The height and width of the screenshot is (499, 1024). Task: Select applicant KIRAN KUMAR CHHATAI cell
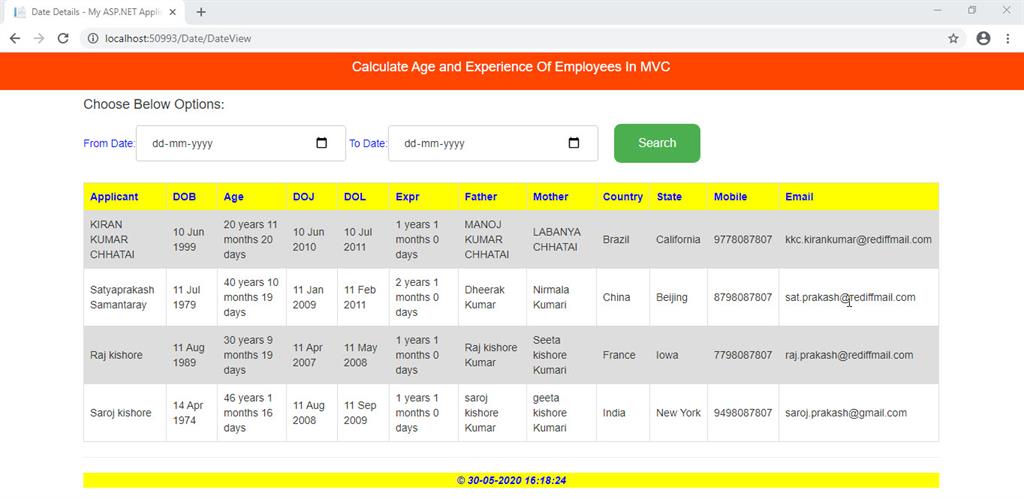coord(125,239)
